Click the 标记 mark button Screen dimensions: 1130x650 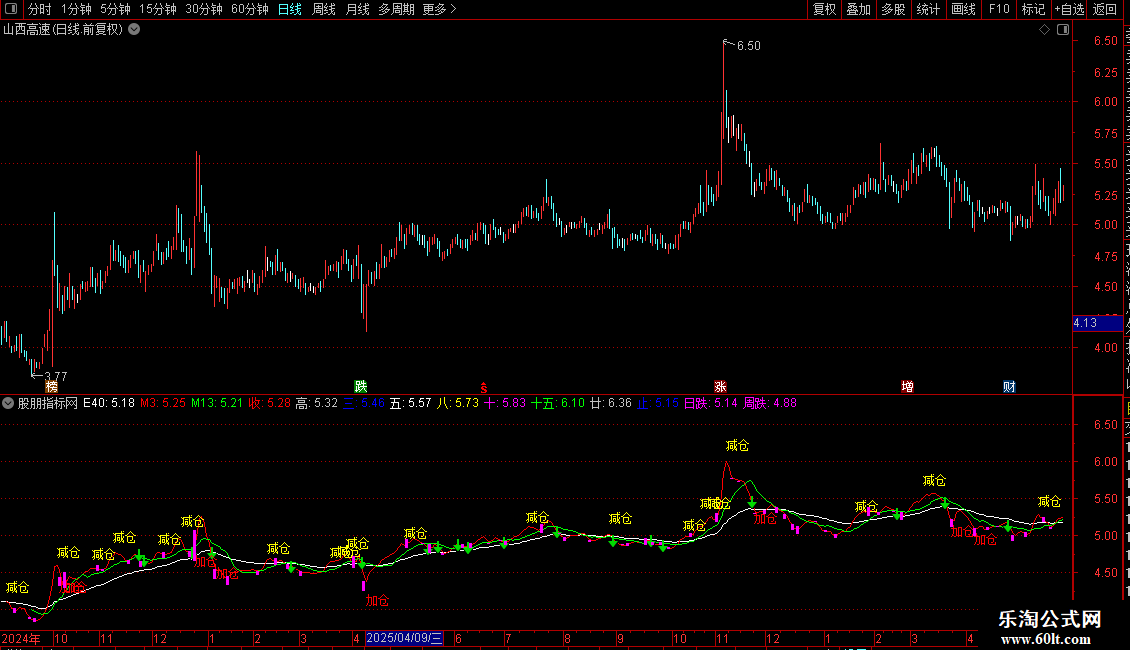[1033, 9]
